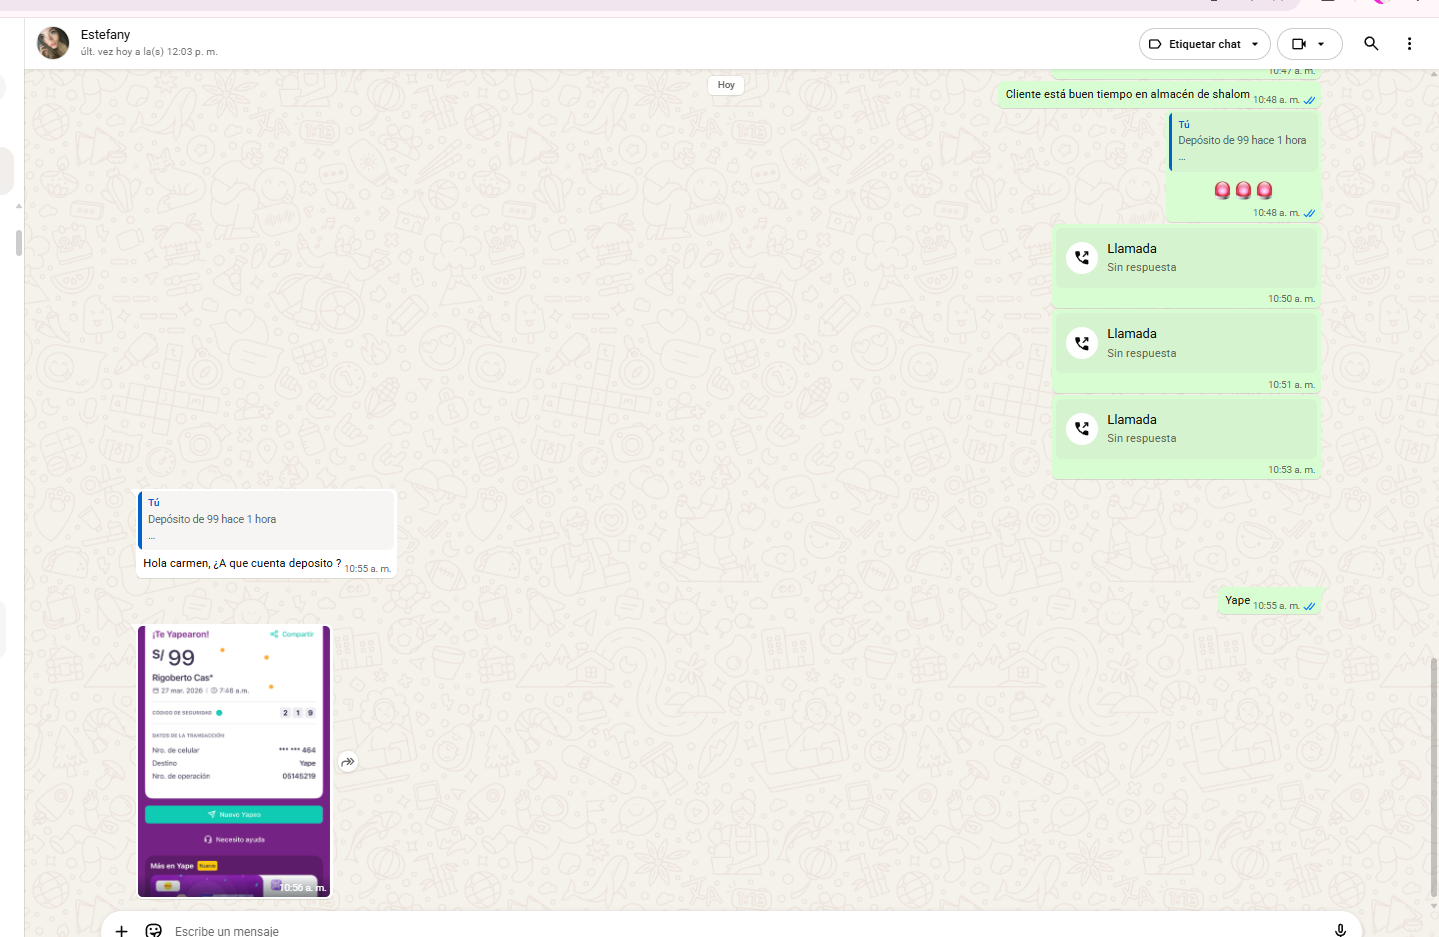Click the sent 'Yape' message bubble

(1237, 601)
